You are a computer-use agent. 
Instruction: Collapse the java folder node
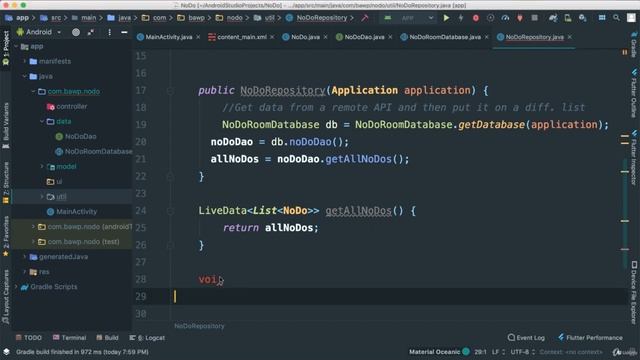pos(24,76)
